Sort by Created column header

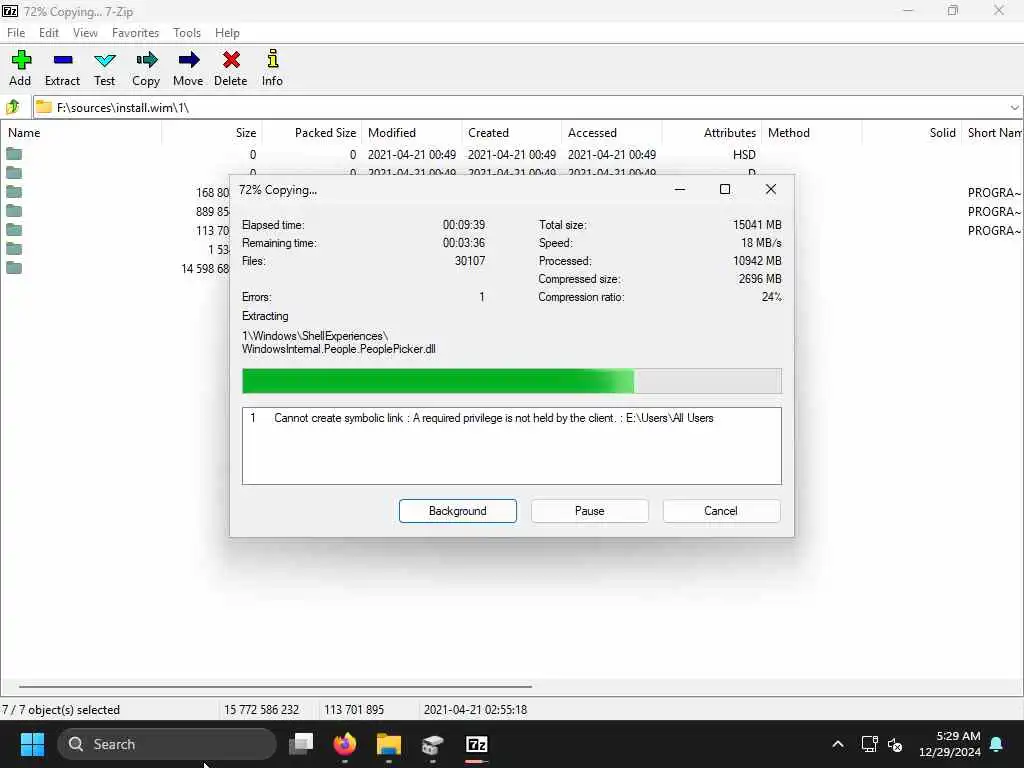pyautogui.click(x=512, y=133)
